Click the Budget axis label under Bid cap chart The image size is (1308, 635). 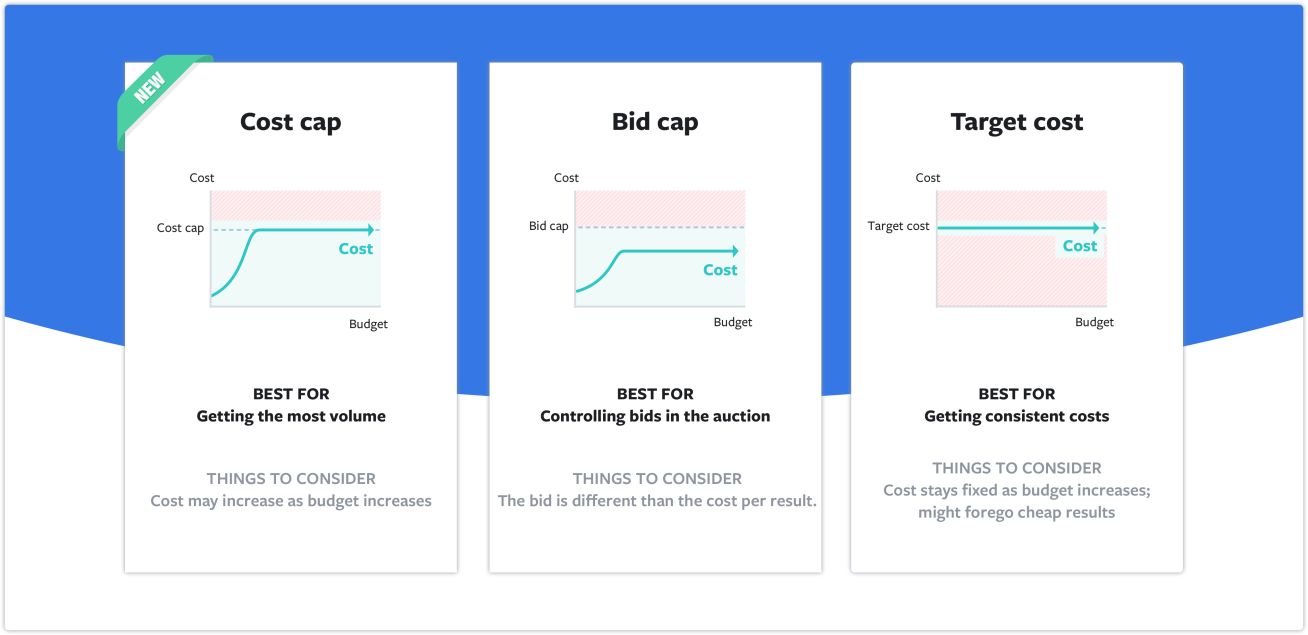(x=733, y=322)
